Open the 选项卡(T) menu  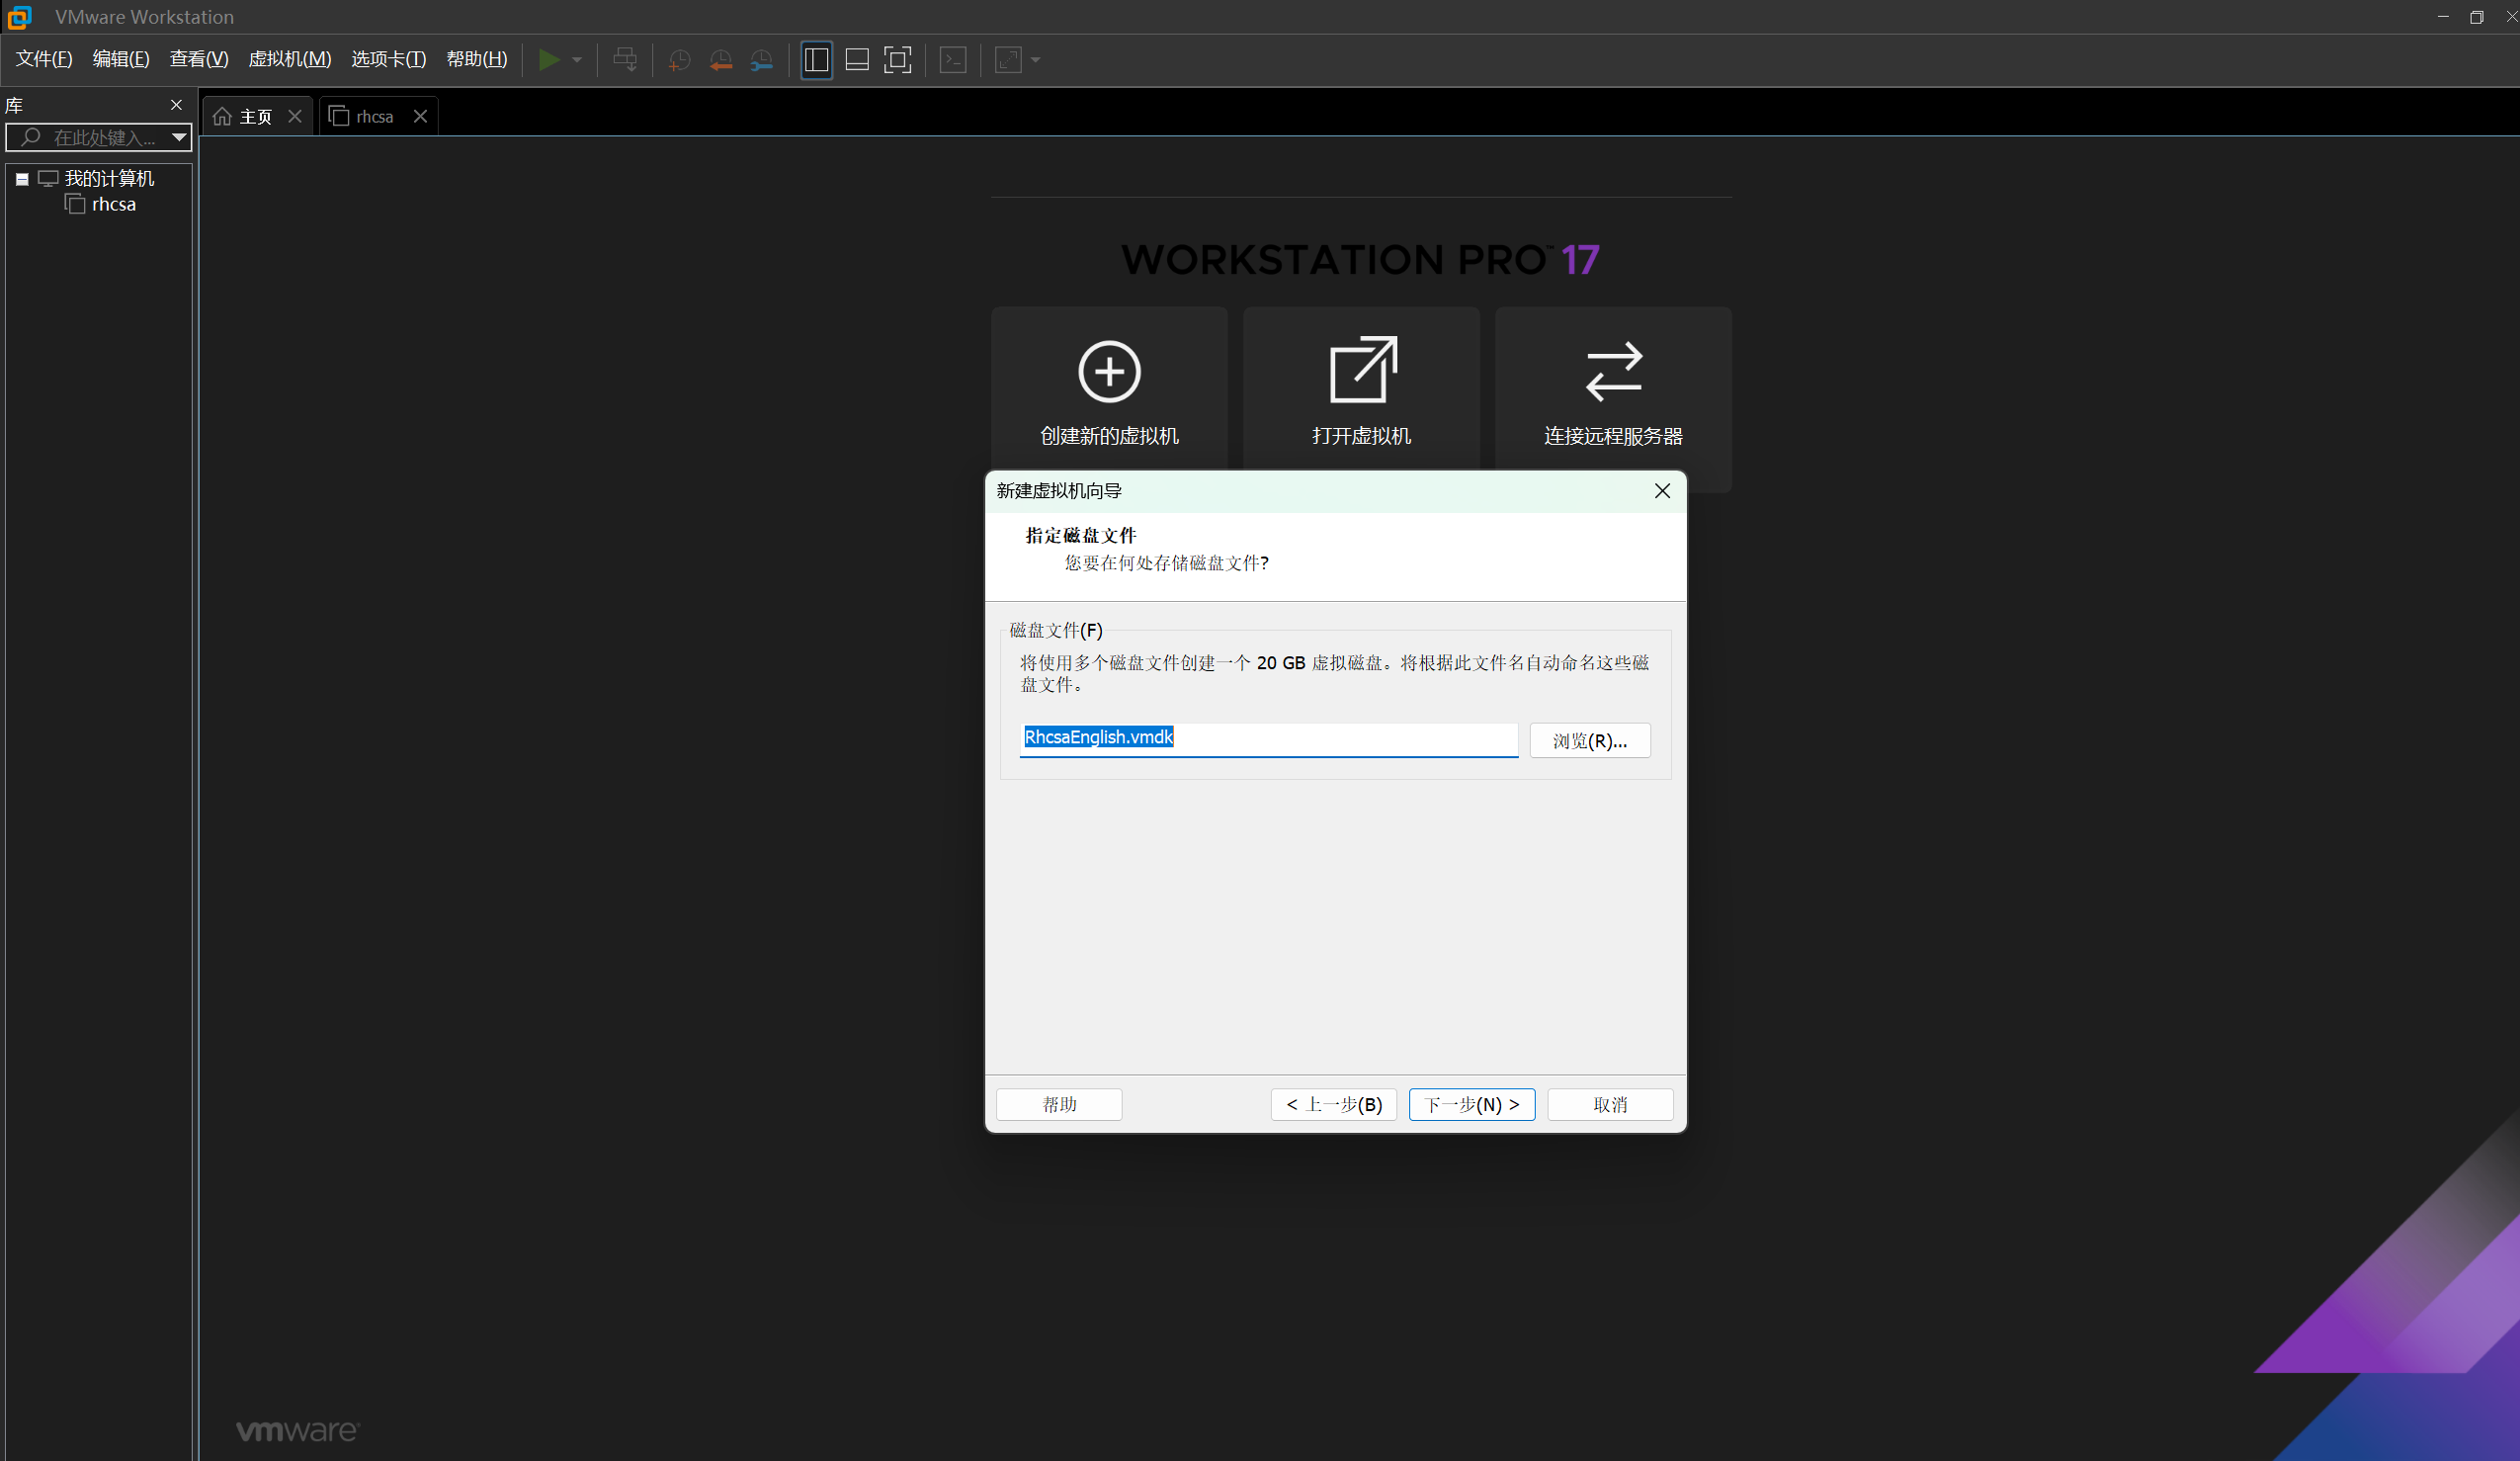[389, 59]
